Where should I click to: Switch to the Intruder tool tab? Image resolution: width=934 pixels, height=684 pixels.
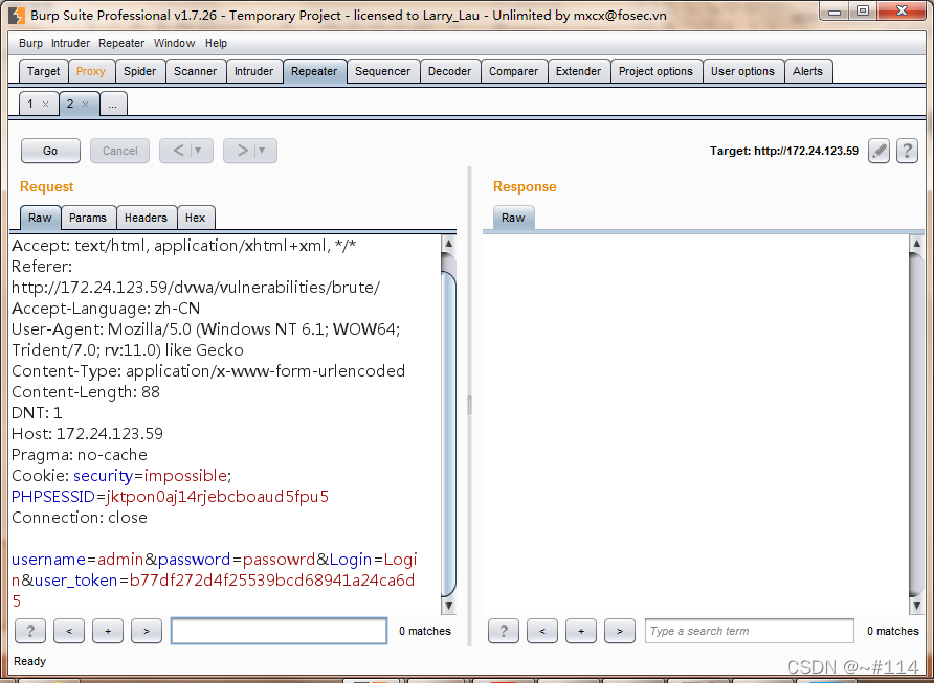(x=254, y=71)
